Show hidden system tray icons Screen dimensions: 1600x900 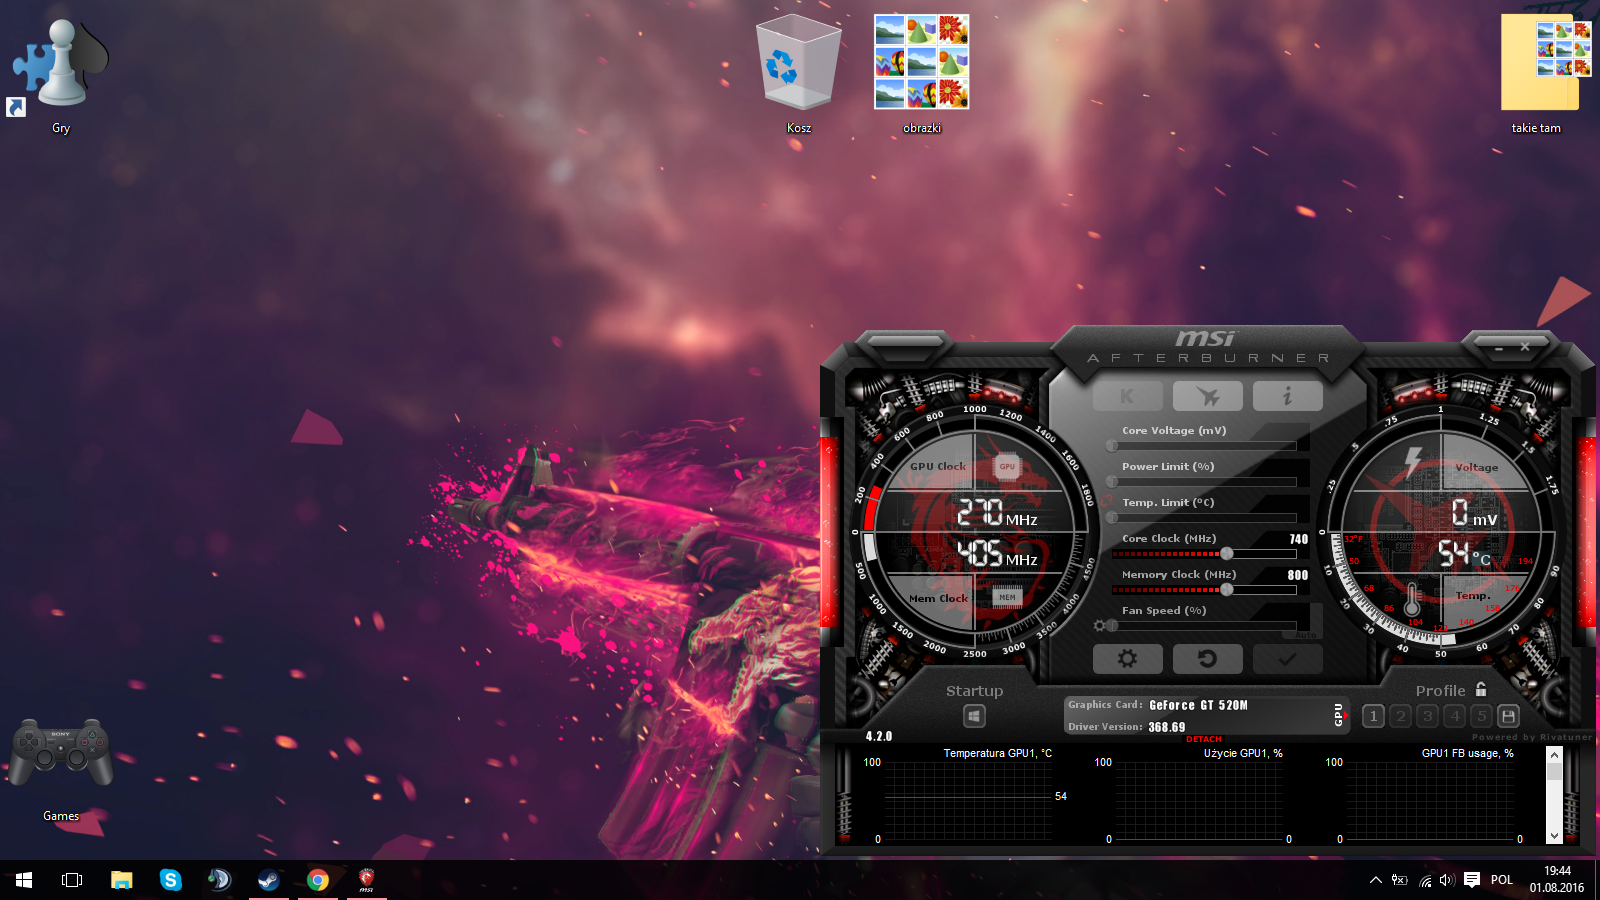1376,880
